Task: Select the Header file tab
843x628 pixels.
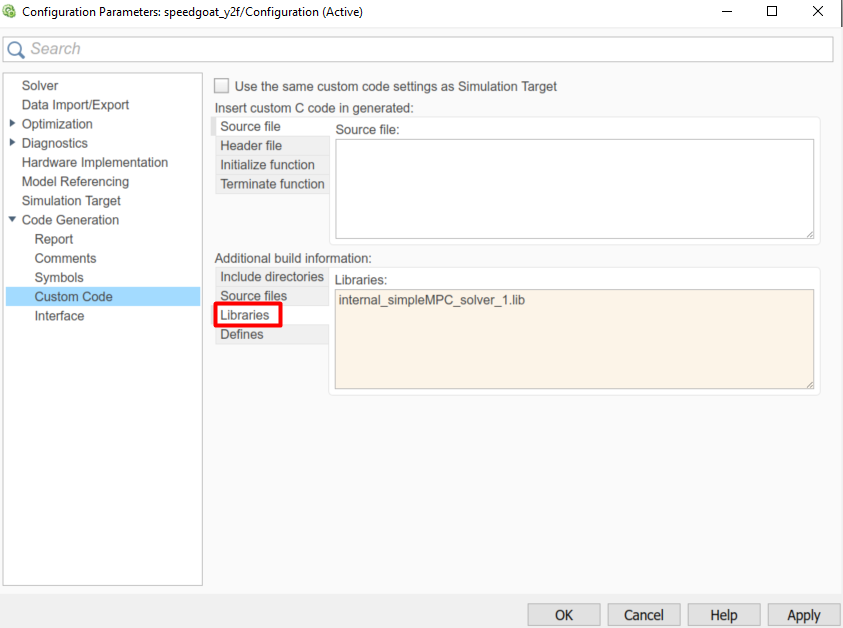Action: 251,146
